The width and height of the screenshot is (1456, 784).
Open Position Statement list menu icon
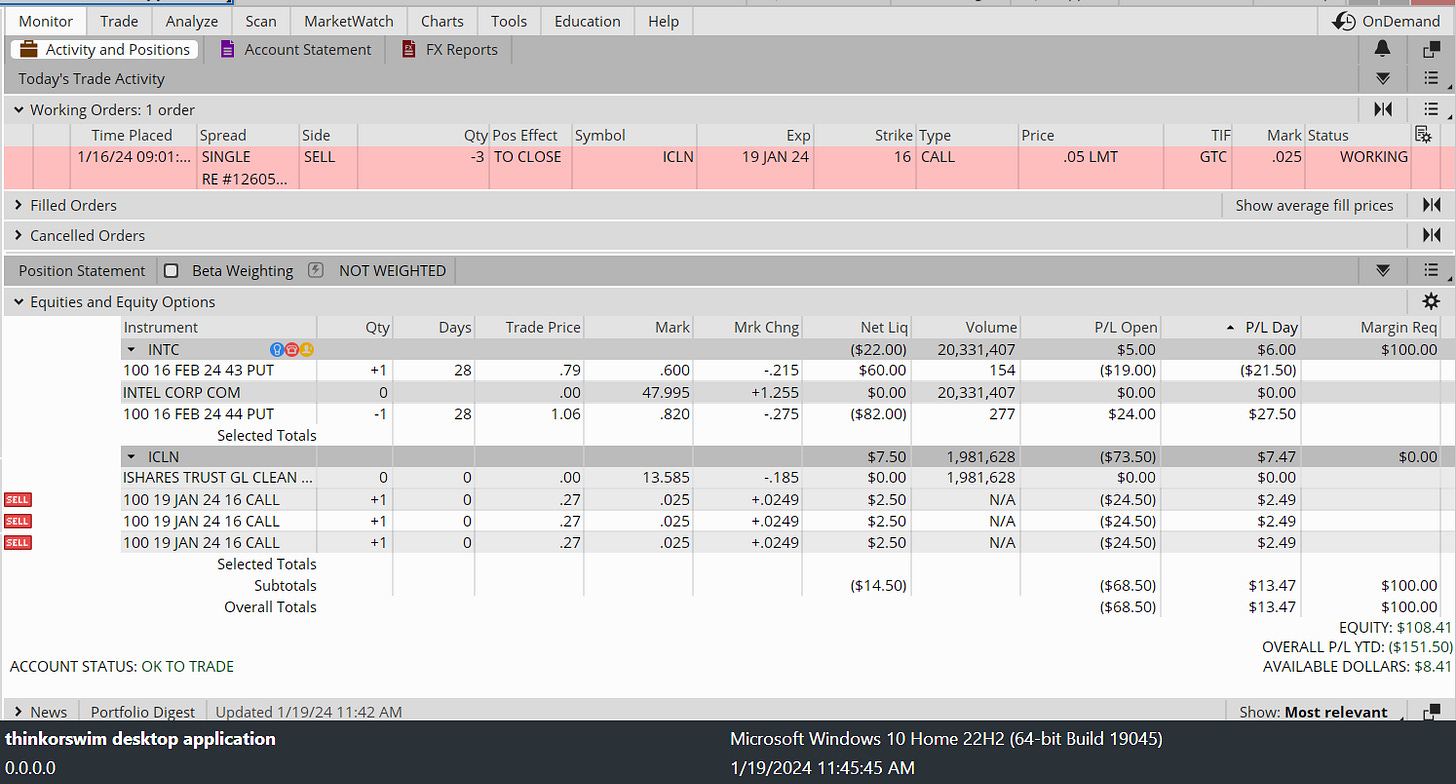pos(1431,270)
